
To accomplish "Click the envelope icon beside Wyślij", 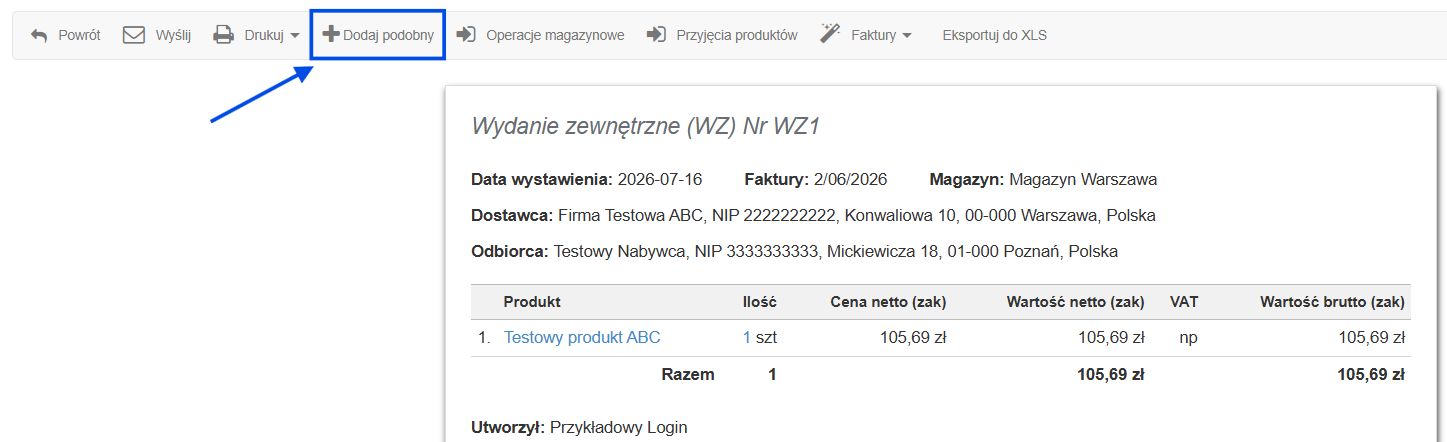I will 134,35.
